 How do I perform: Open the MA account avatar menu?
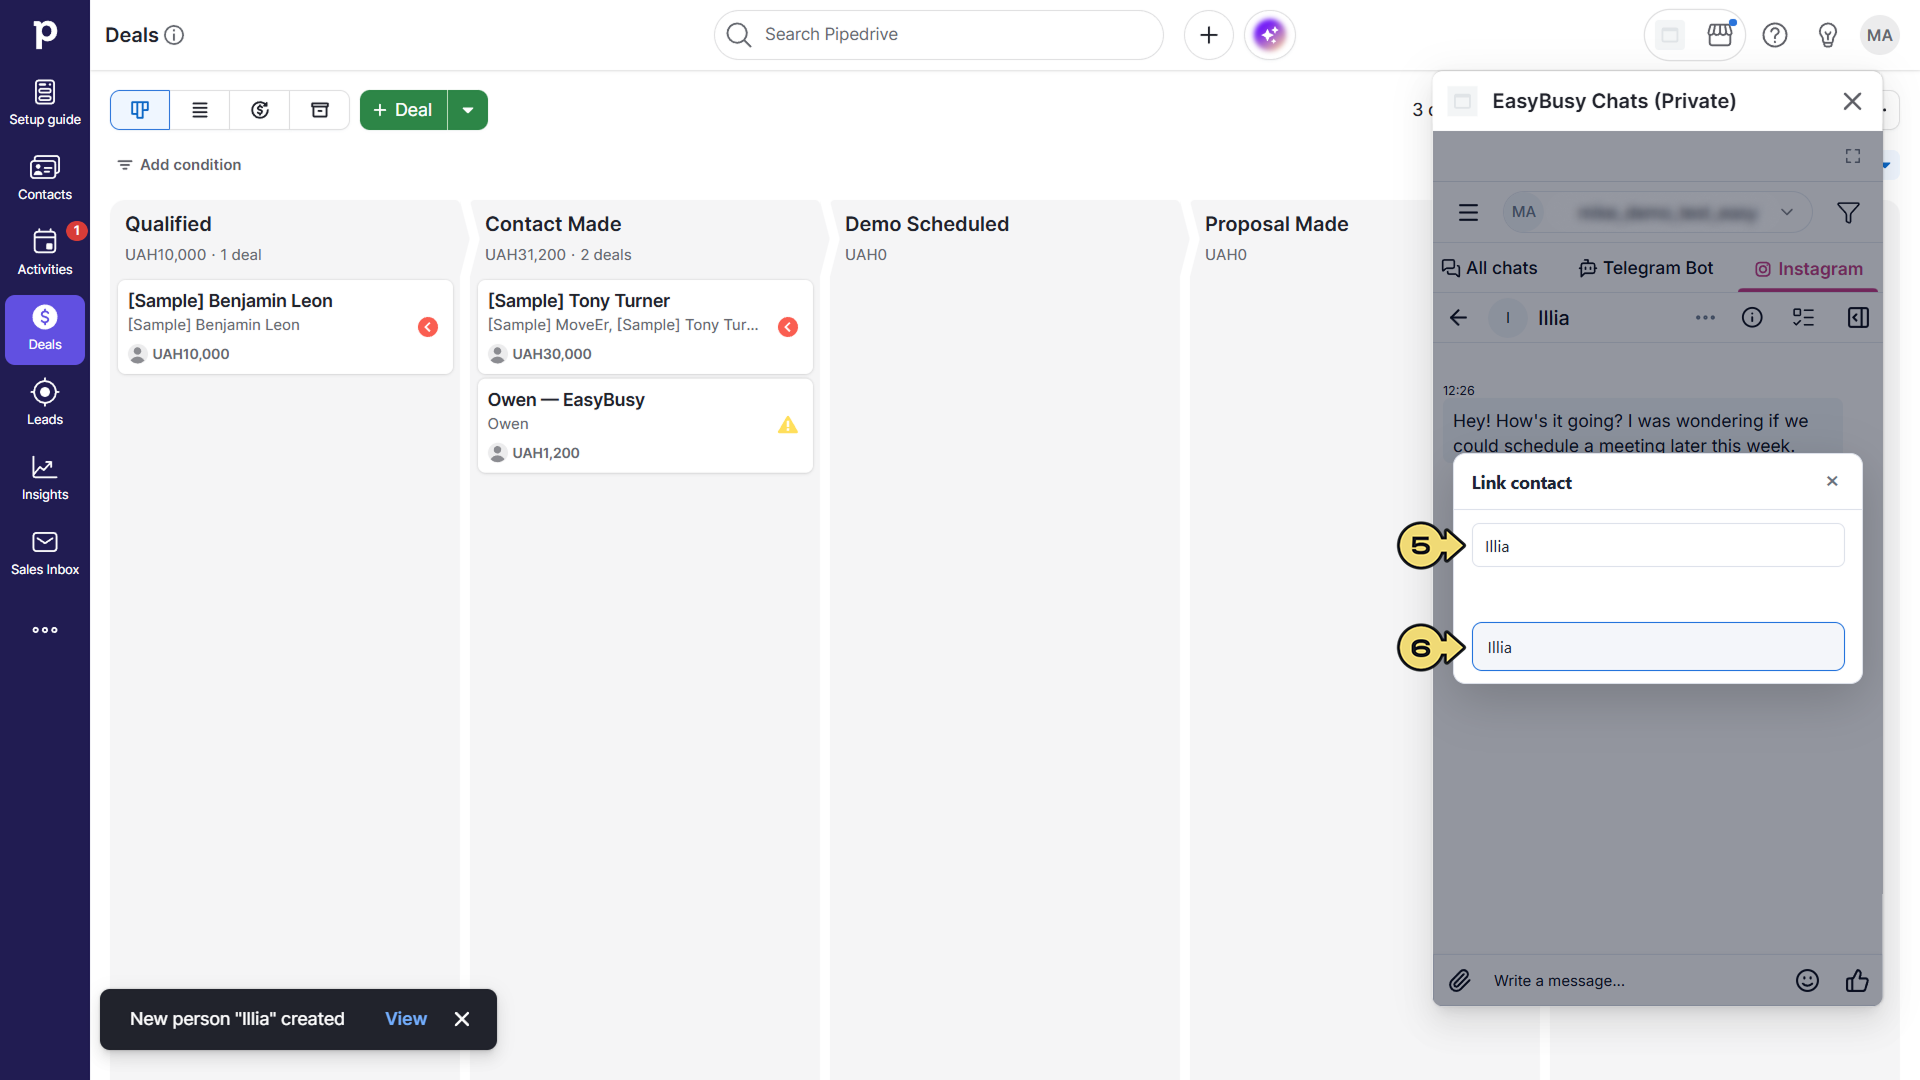[x=1880, y=35]
